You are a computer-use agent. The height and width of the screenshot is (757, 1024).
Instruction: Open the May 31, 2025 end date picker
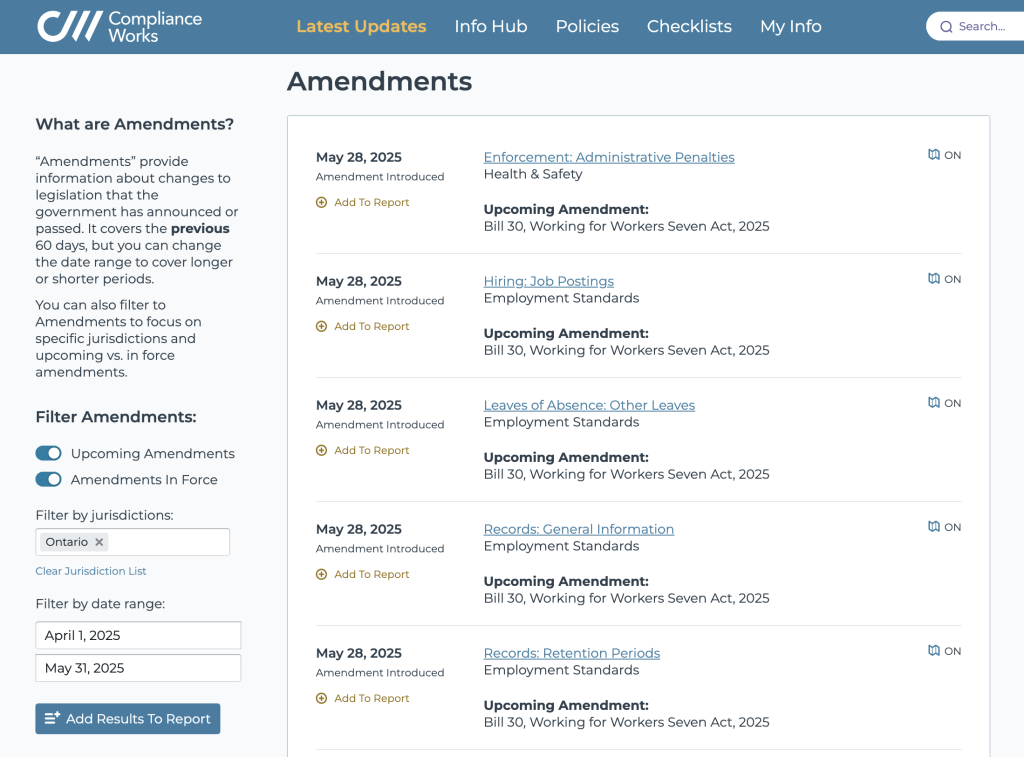[x=137, y=667]
